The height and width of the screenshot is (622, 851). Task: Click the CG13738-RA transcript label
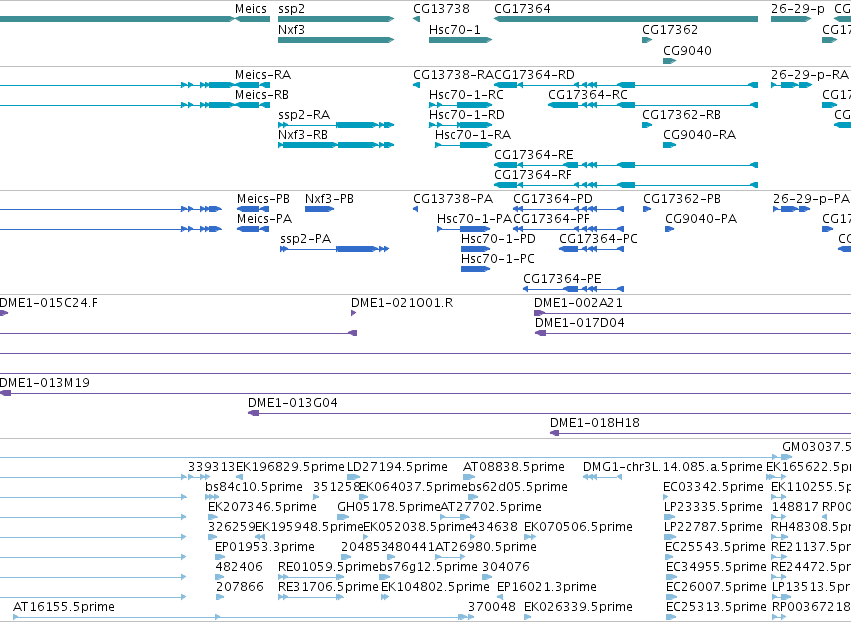pyautogui.click(x=453, y=75)
